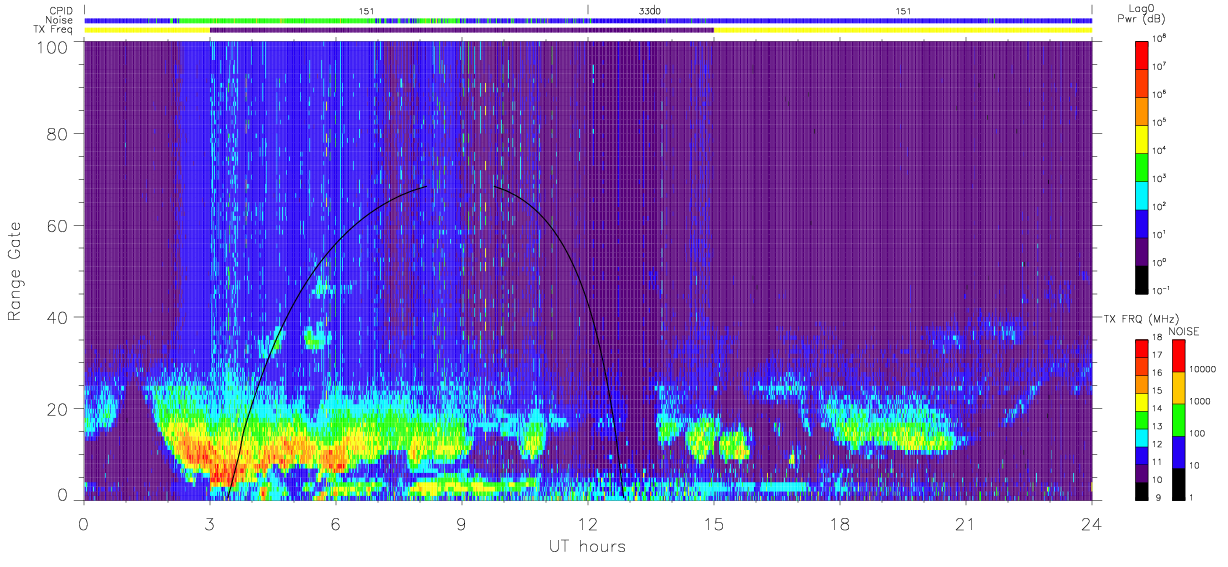The width and height of the screenshot is (1228, 567).
Task: Click the 'UT hours' x-axis title
Action: coord(586,546)
